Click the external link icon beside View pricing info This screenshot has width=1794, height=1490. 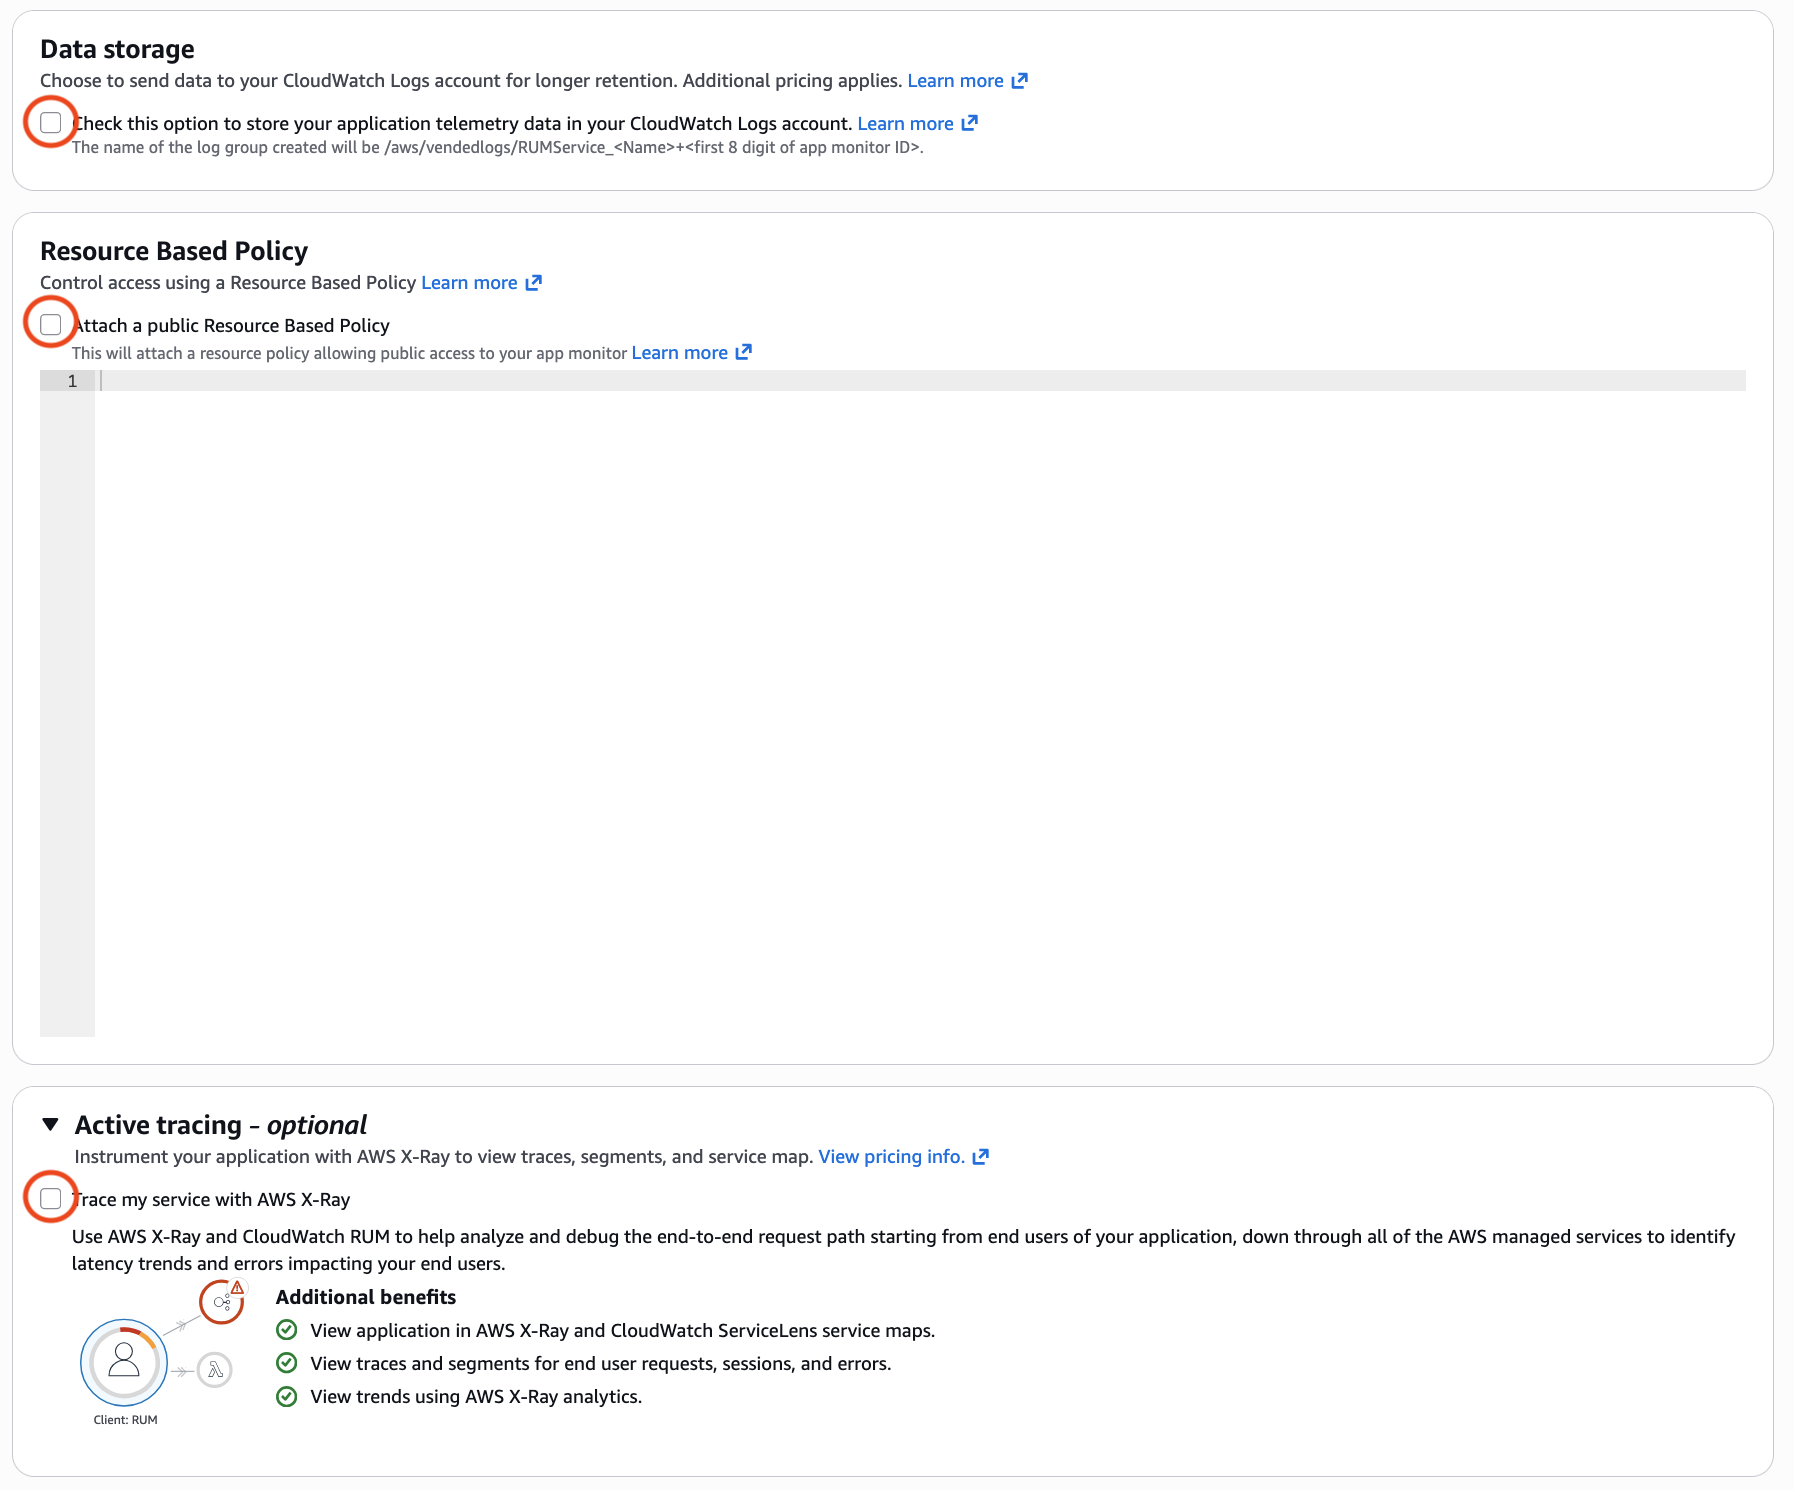point(982,1156)
